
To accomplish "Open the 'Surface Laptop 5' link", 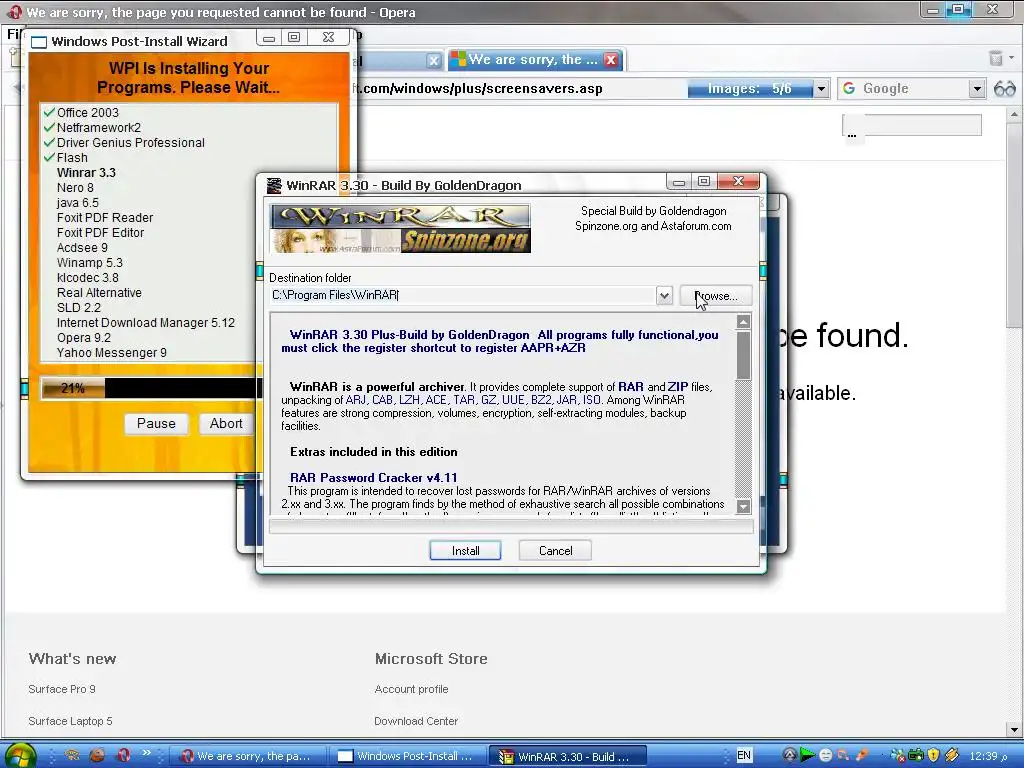I will (x=70, y=721).
